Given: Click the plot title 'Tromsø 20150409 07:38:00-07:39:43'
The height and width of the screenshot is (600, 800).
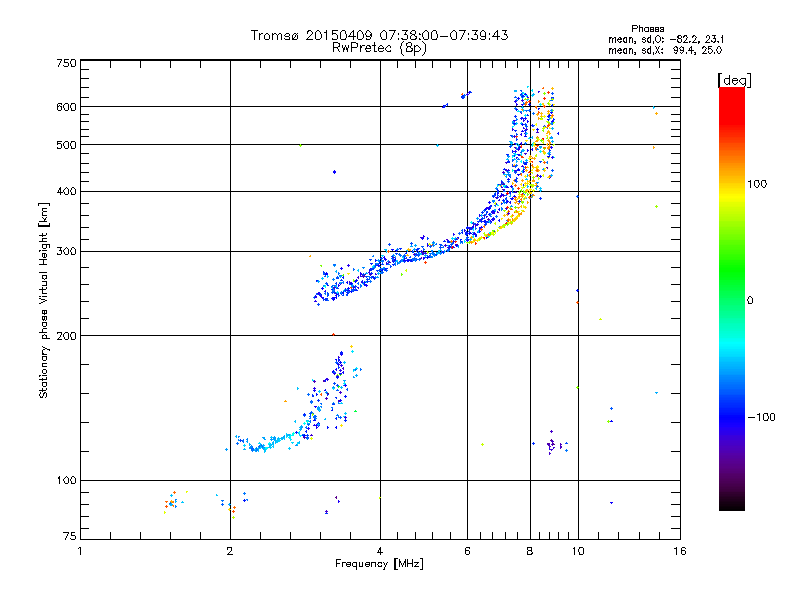Looking at the screenshot, I should pyautogui.click(x=379, y=35).
